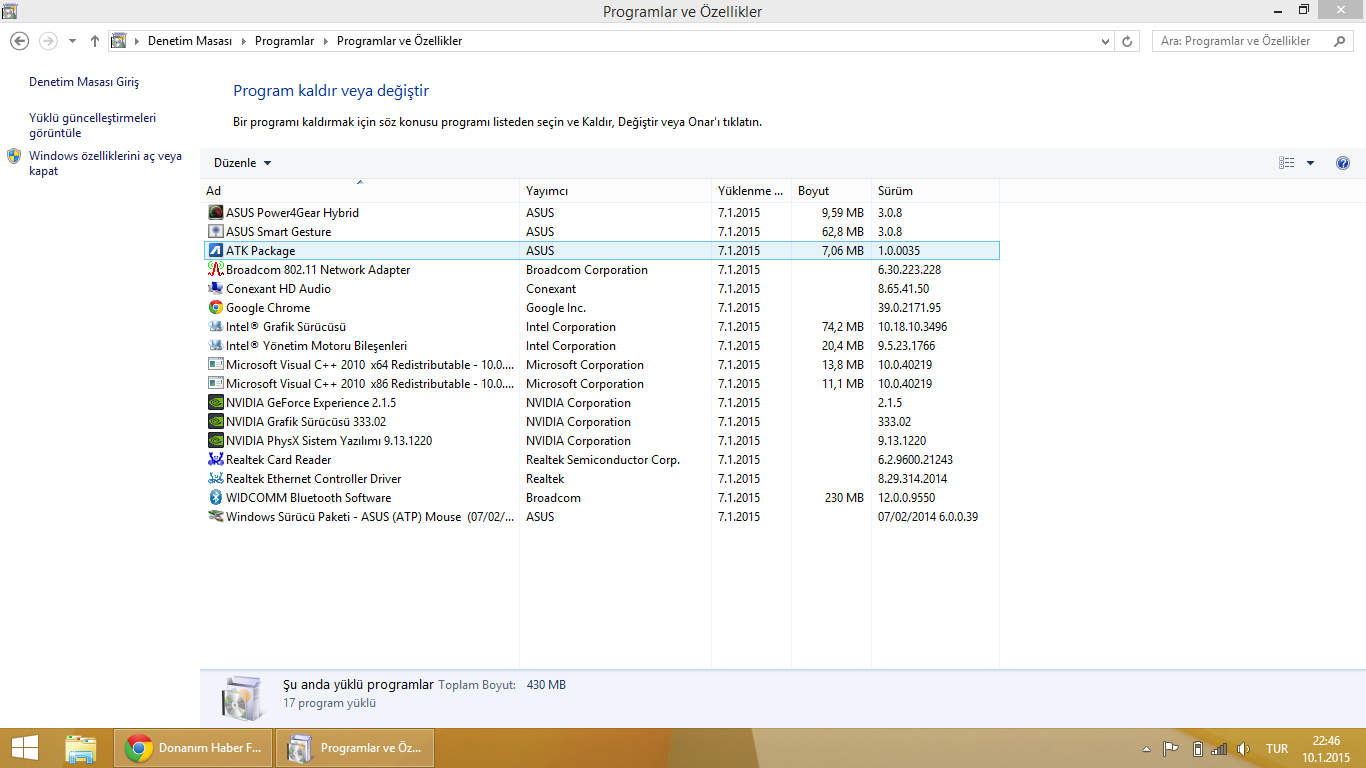Click Programlar ve Özellikler breadcrumb segment
This screenshot has width=1366, height=768.
point(399,41)
